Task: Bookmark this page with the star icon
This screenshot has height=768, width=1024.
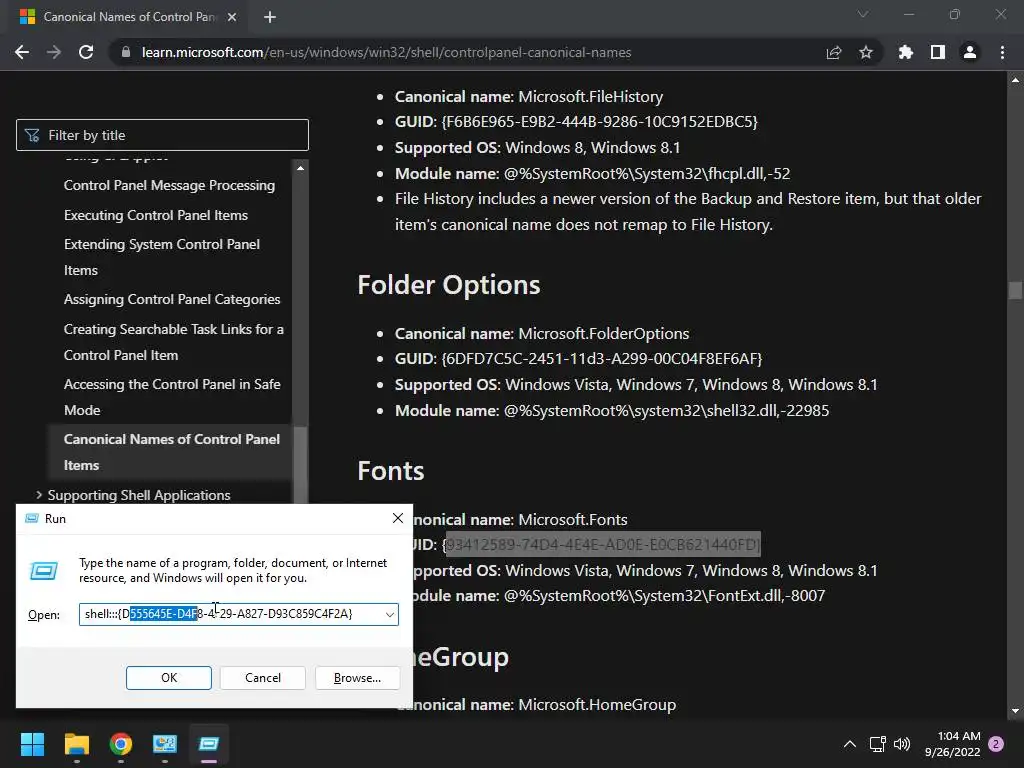Action: click(x=866, y=52)
